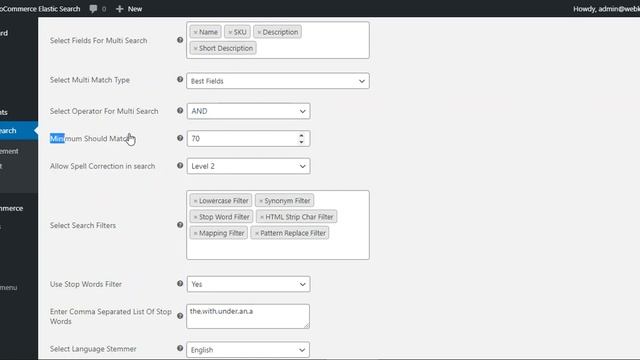
Task: Open the WooCommerce Elastic Search site link
Action: tap(40, 9)
